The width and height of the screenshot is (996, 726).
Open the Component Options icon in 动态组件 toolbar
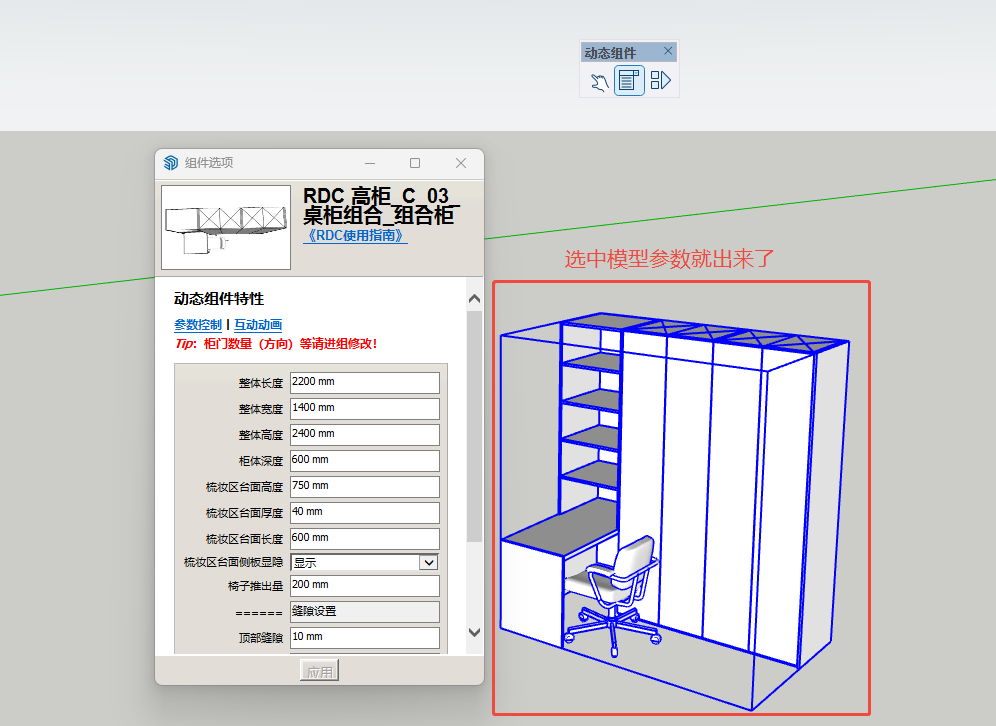[629, 81]
